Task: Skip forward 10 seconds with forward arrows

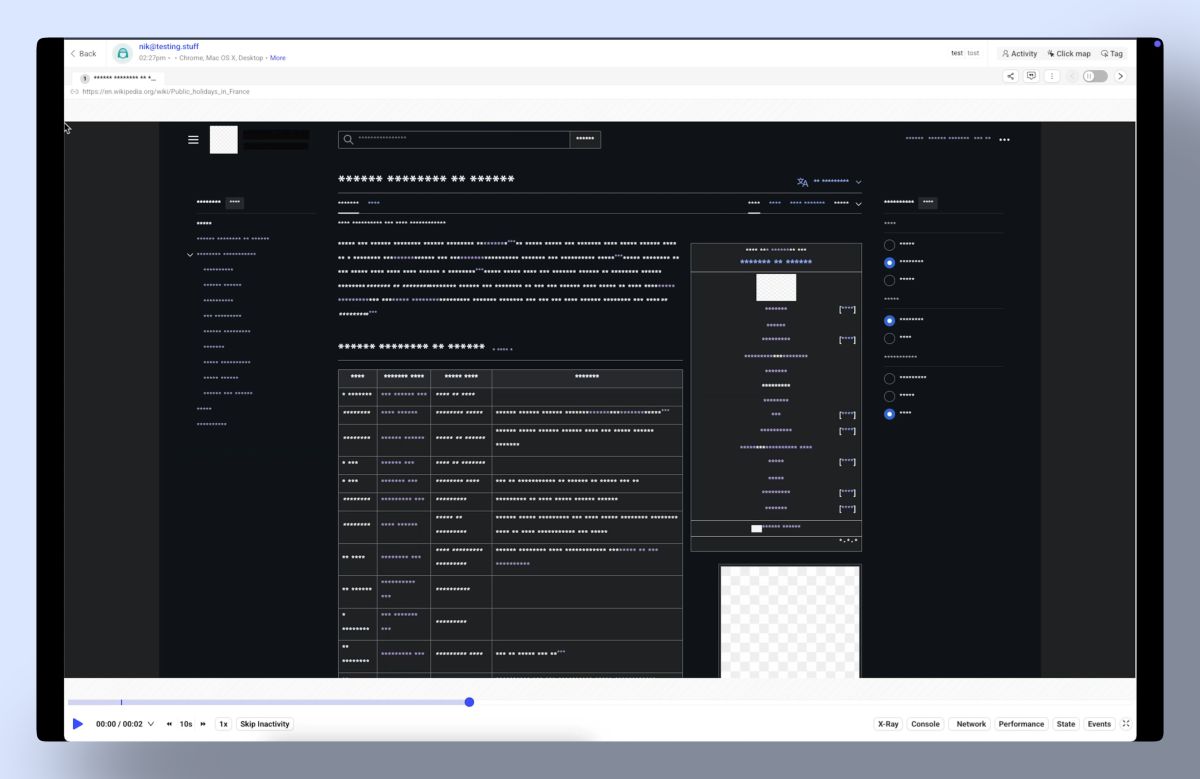Action: (x=203, y=724)
